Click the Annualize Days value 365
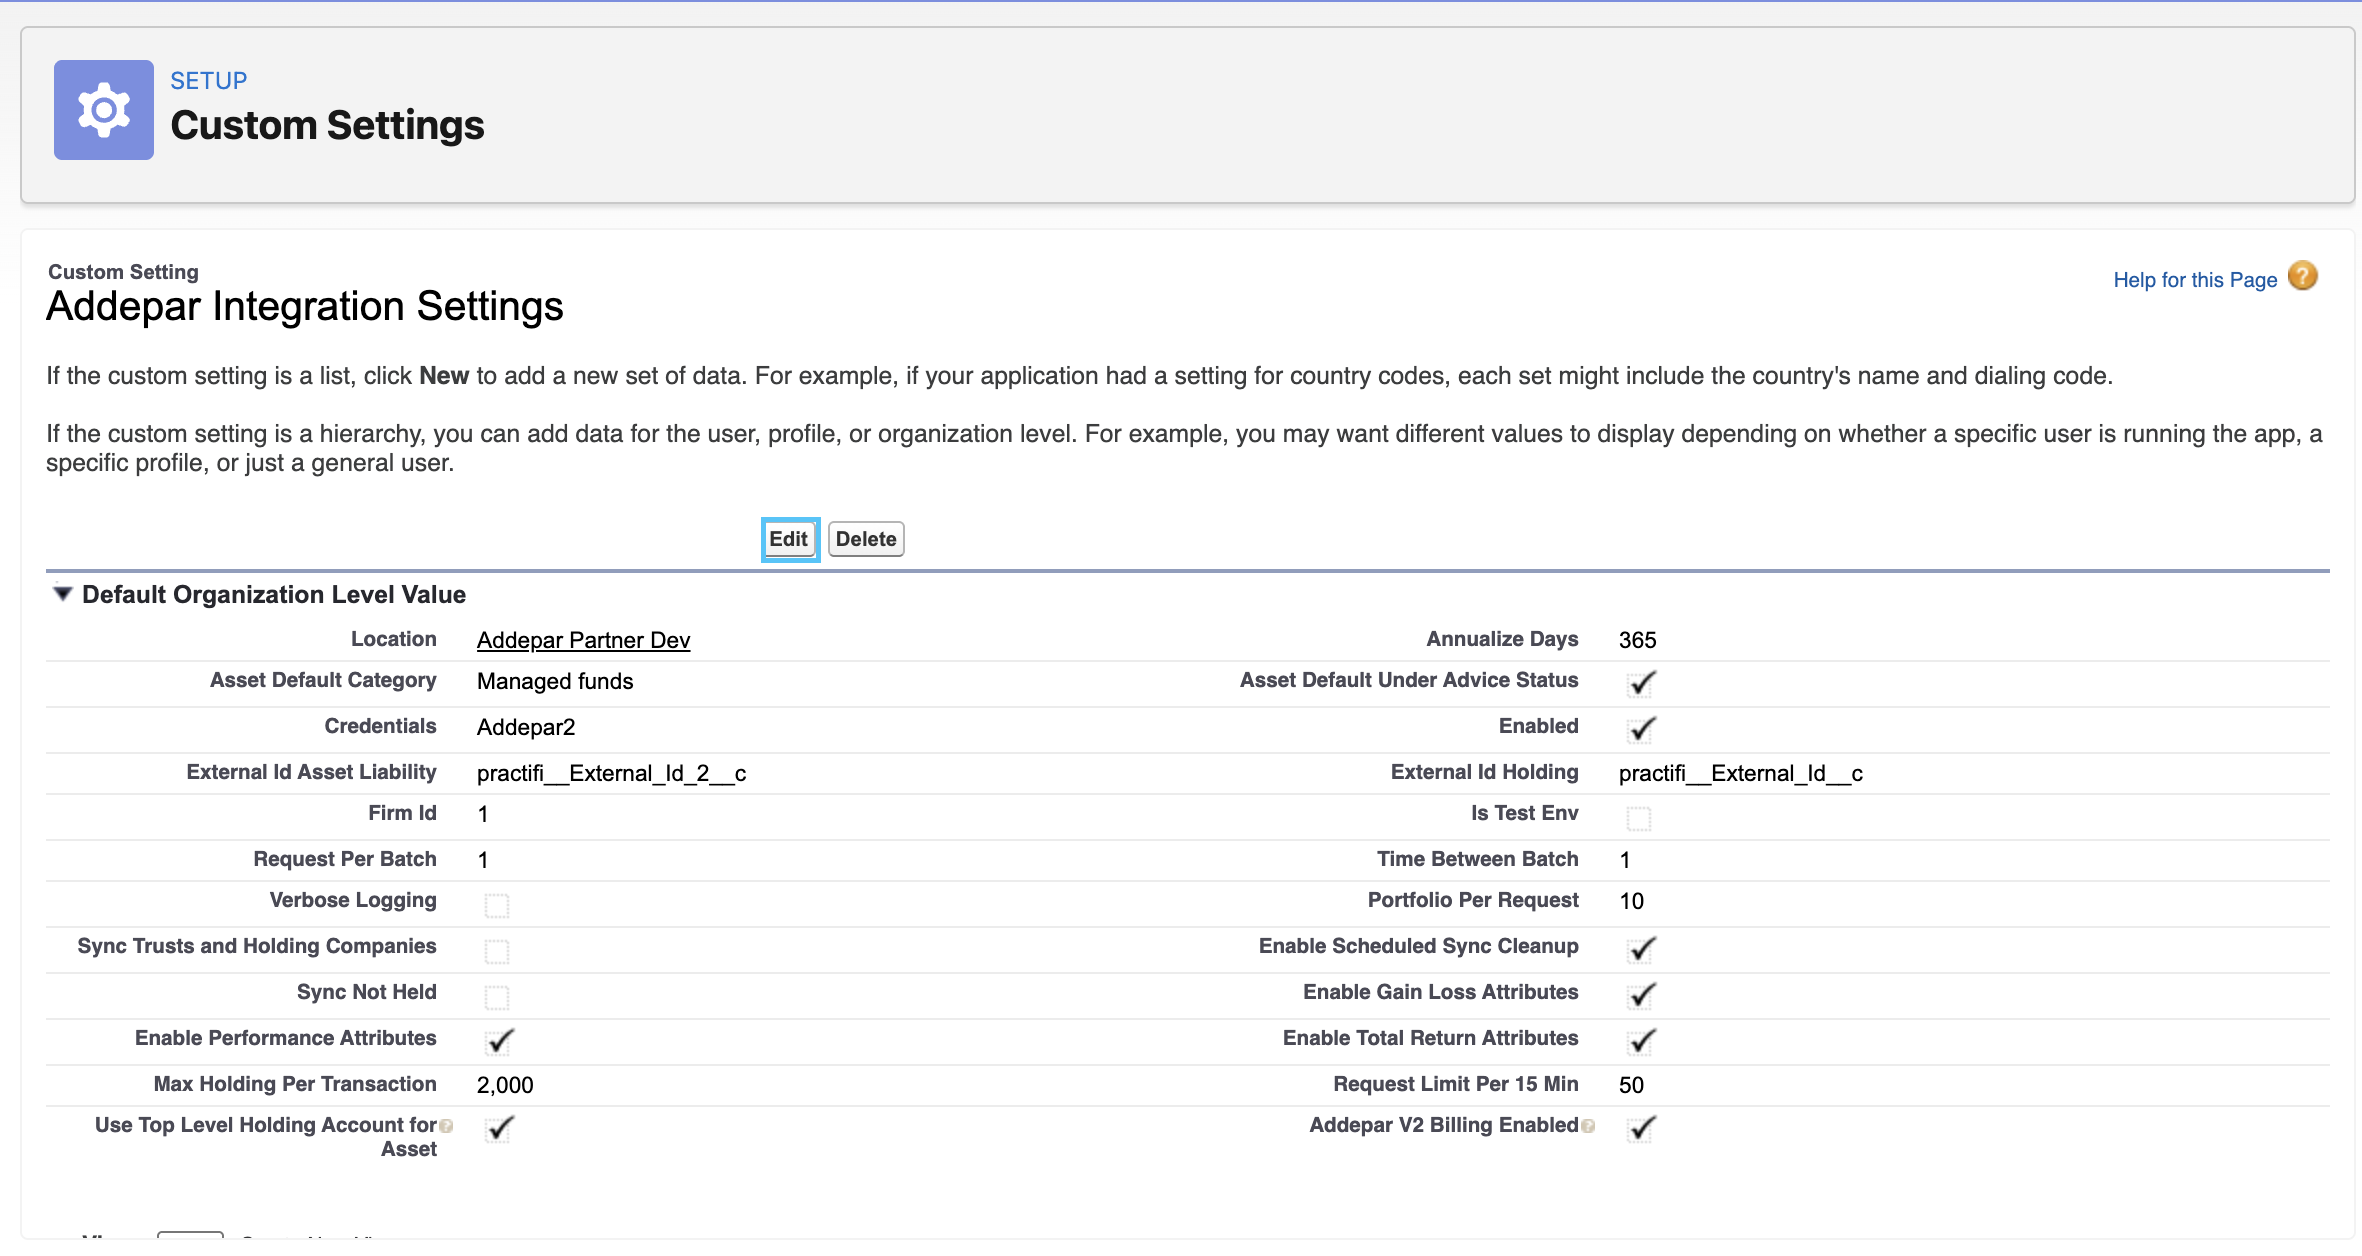 (x=1637, y=640)
